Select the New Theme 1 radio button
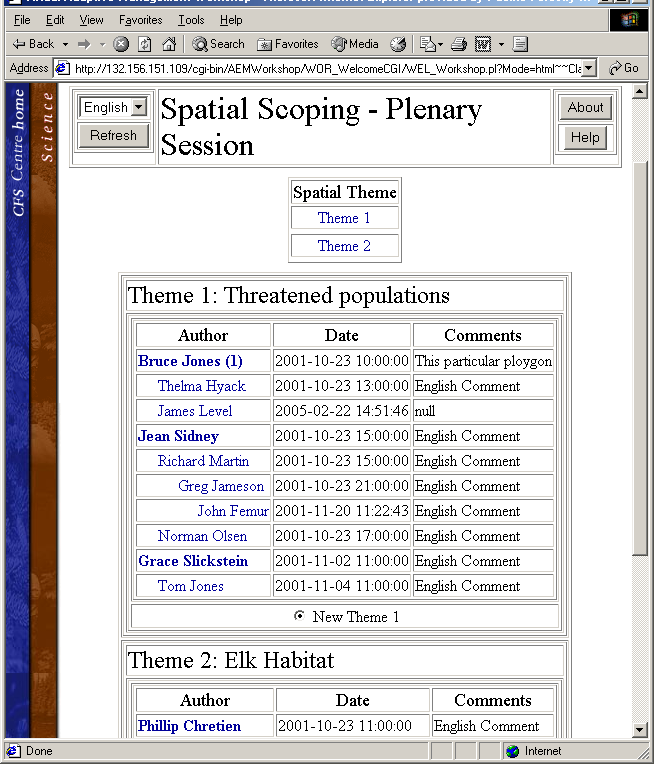The width and height of the screenshot is (654, 764). point(299,616)
